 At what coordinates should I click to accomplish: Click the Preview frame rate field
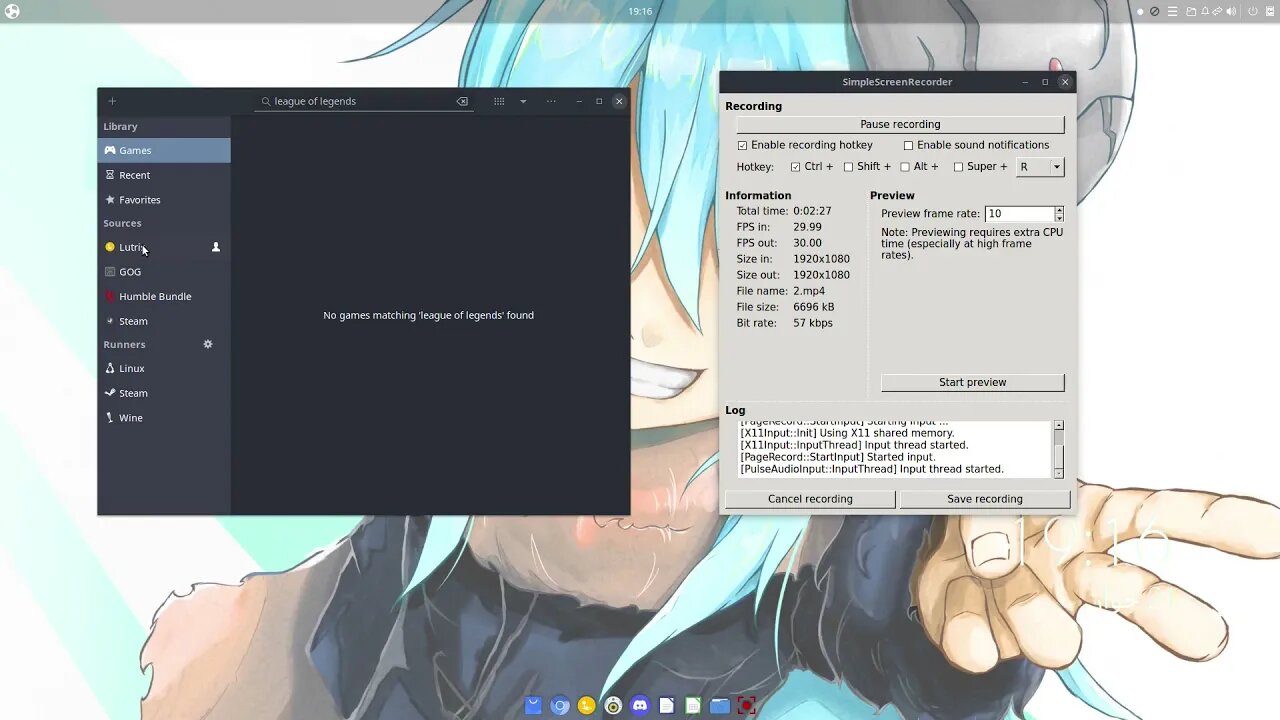tap(1019, 214)
